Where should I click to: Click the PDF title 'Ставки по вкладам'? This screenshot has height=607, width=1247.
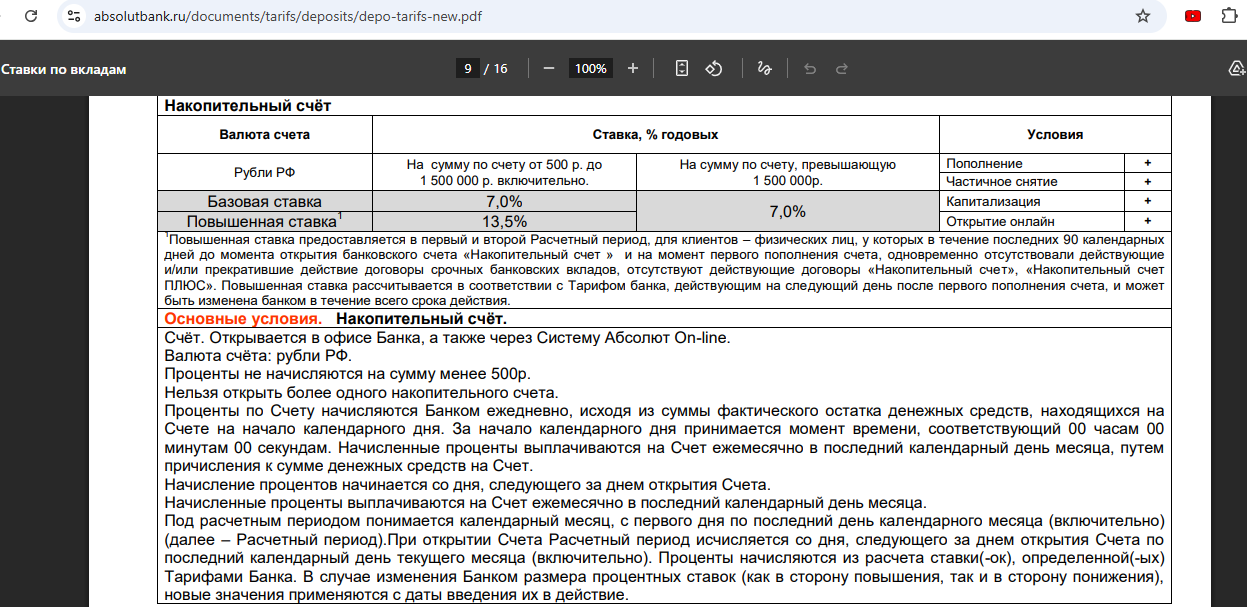(64, 69)
